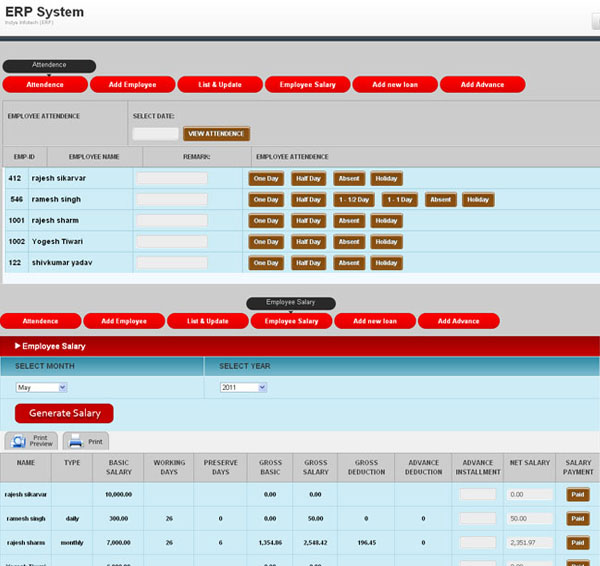Mark One Day for rajesh sikarvar
Screen dimensions: 600x566
[x=266, y=179]
